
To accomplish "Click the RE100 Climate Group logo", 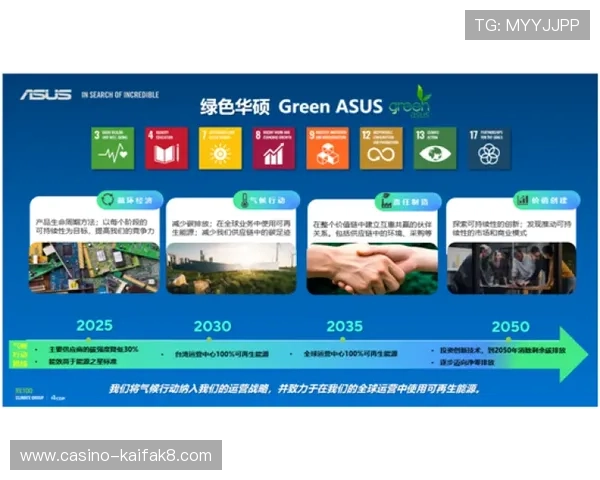I will pyautogui.click(x=29, y=394).
